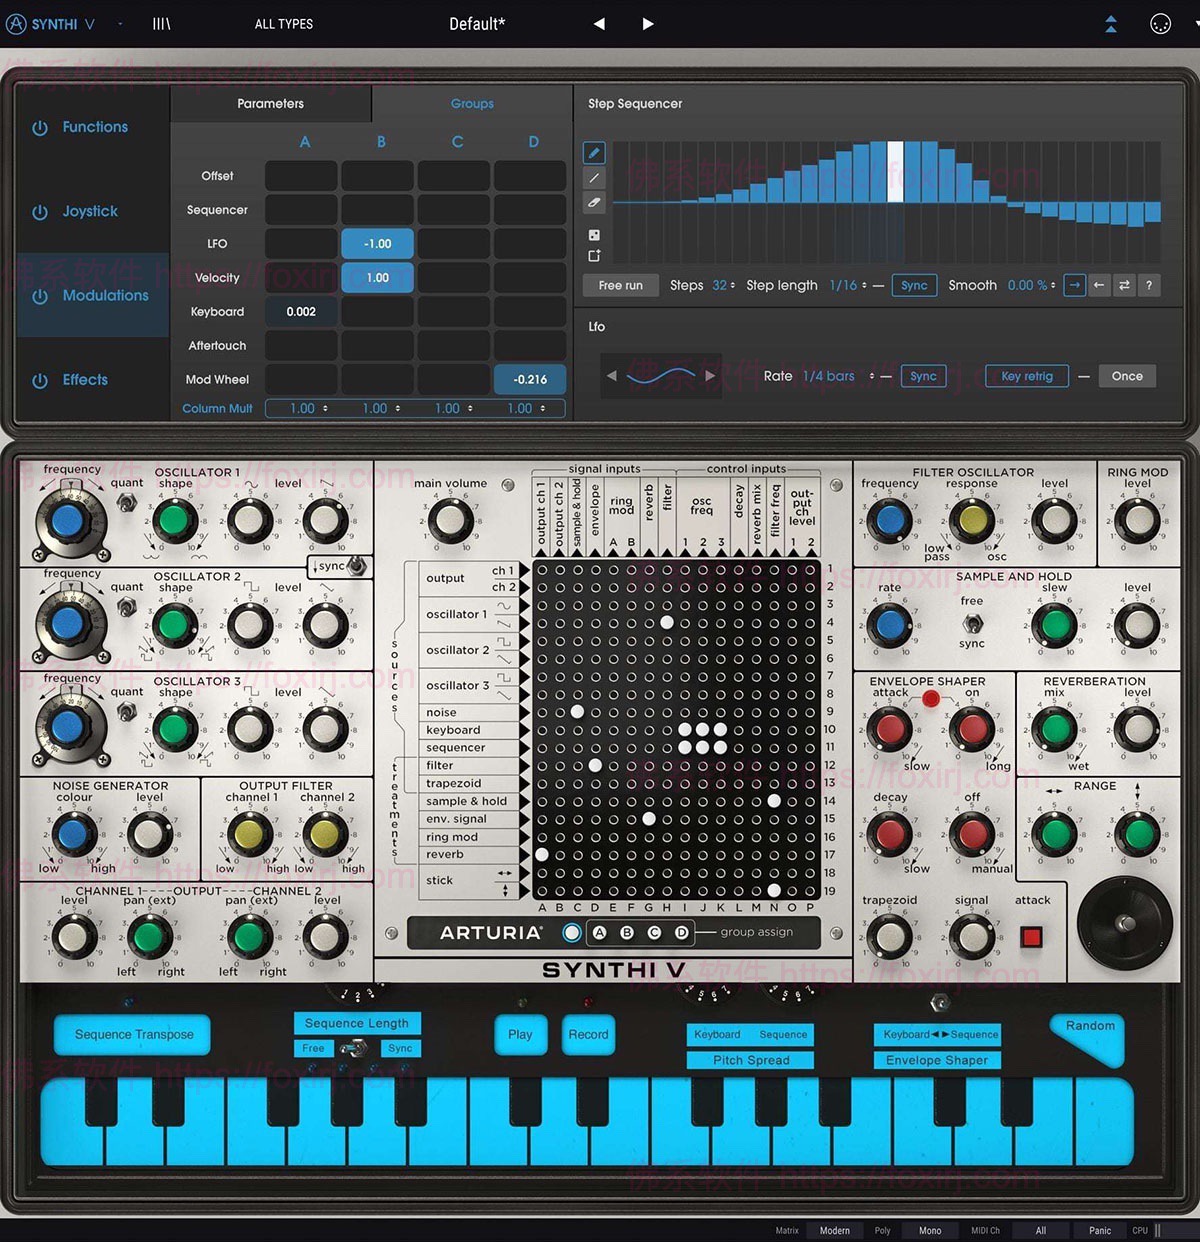Screen dimensions: 1200x1242
Task: Click the dice randomize icon in Step Sequencer
Action: 594,233
